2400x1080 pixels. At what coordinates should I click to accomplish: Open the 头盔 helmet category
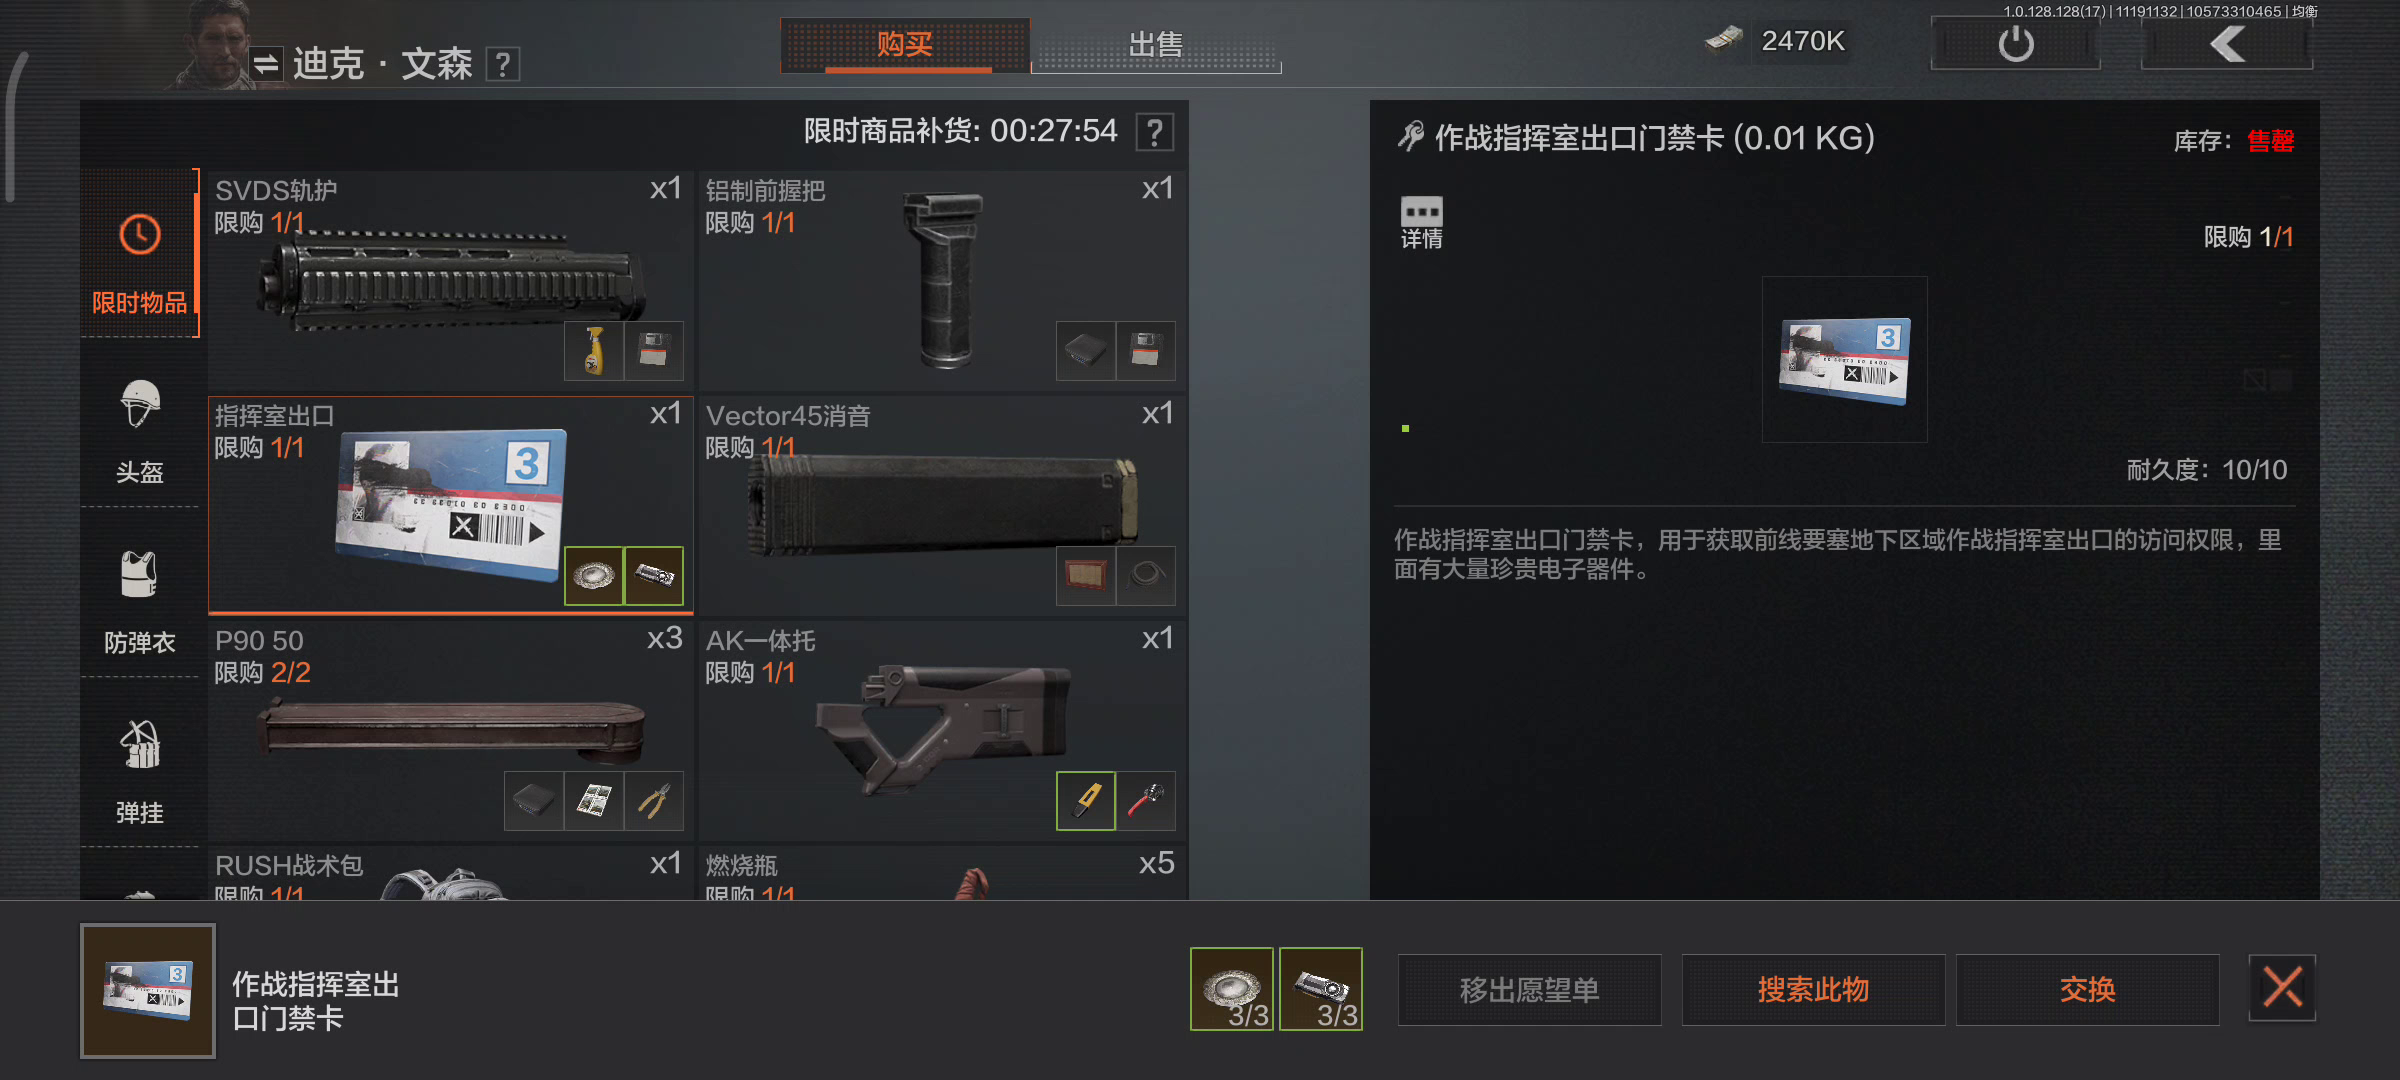pyautogui.click(x=139, y=425)
